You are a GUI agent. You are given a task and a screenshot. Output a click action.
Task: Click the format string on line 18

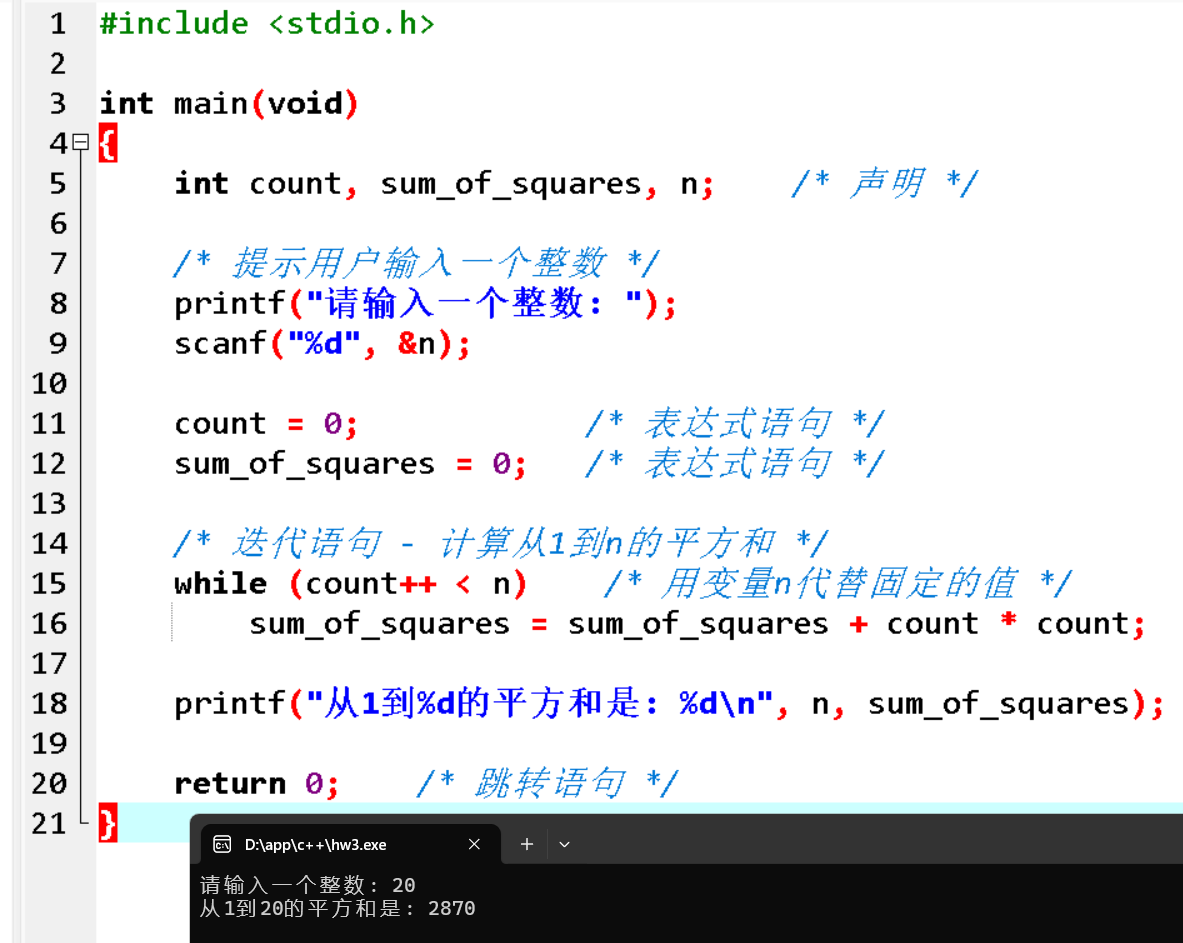[540, 704]
